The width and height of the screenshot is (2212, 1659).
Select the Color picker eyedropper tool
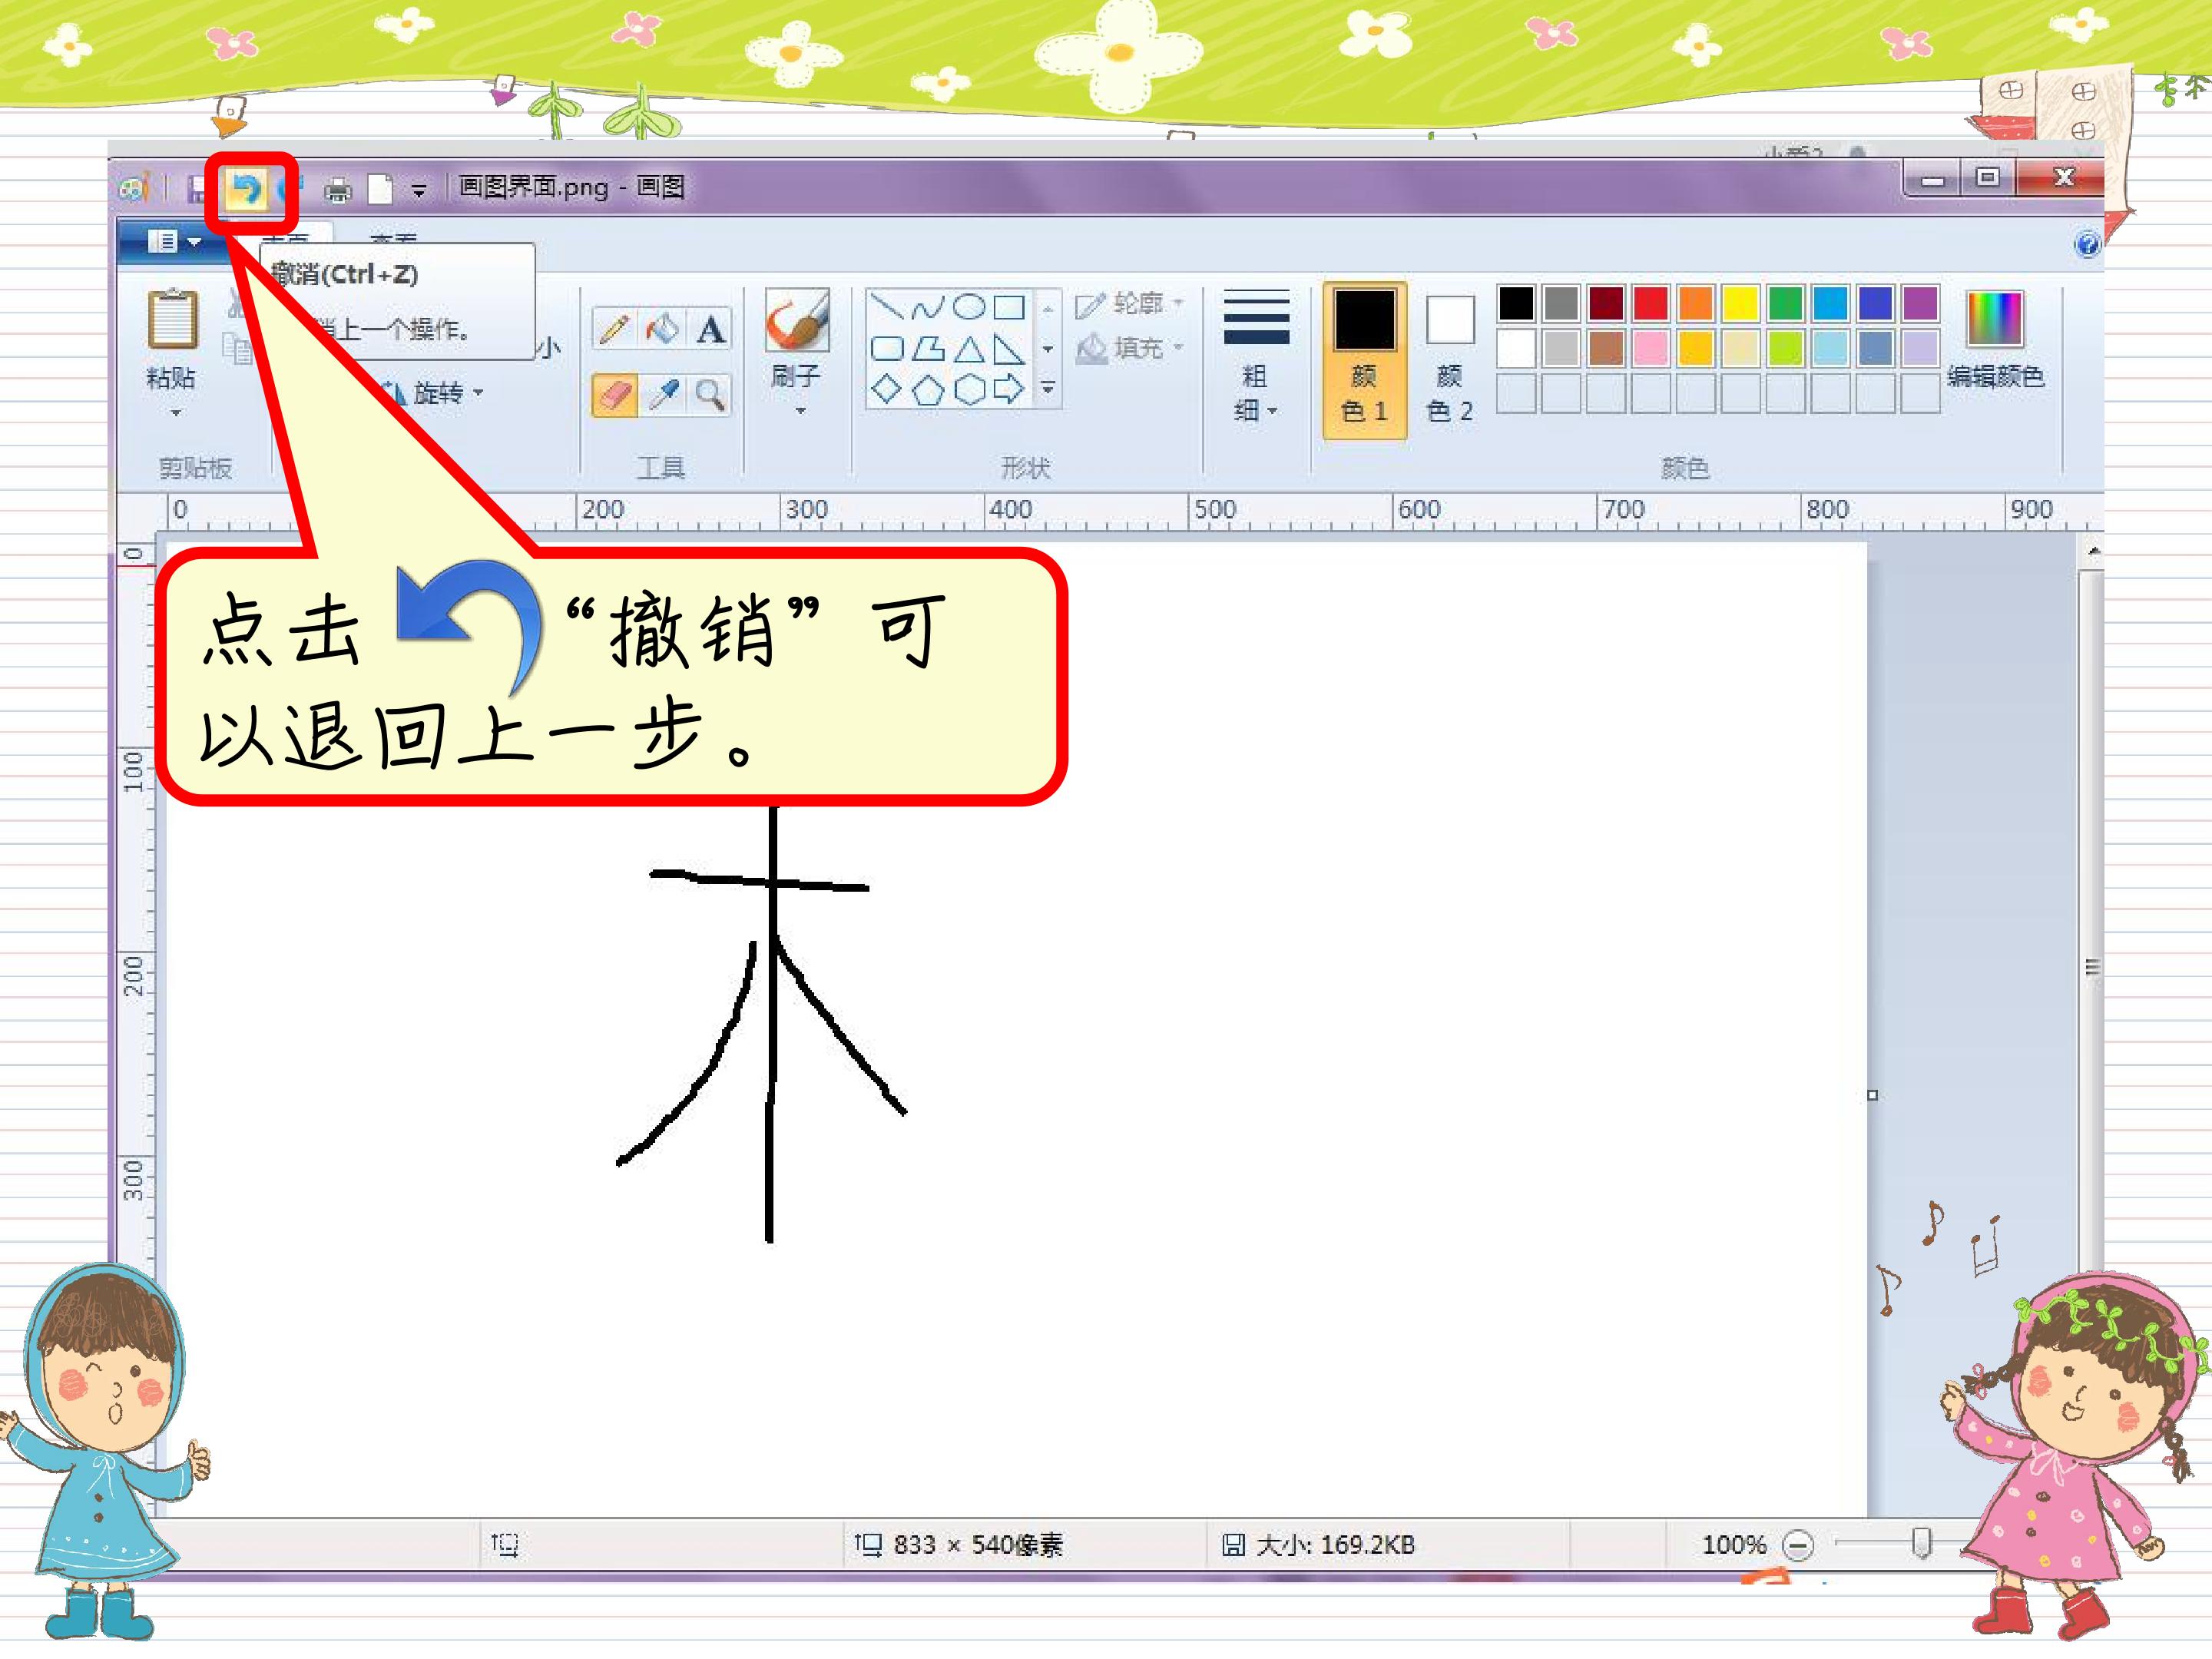662,395
